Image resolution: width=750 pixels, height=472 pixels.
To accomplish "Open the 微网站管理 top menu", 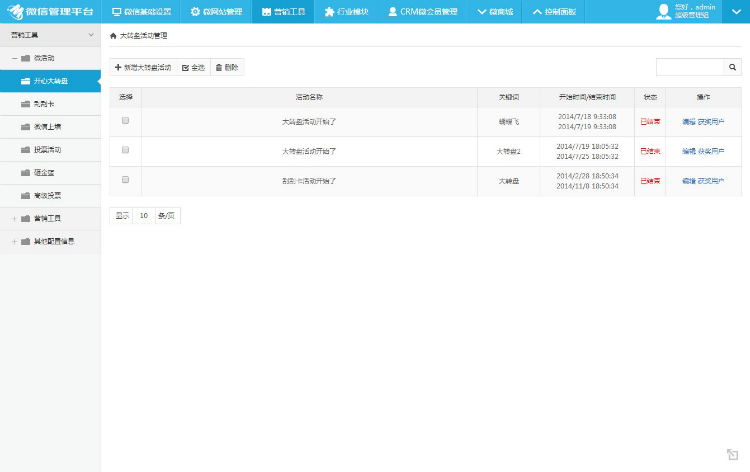I will point(215,12).
